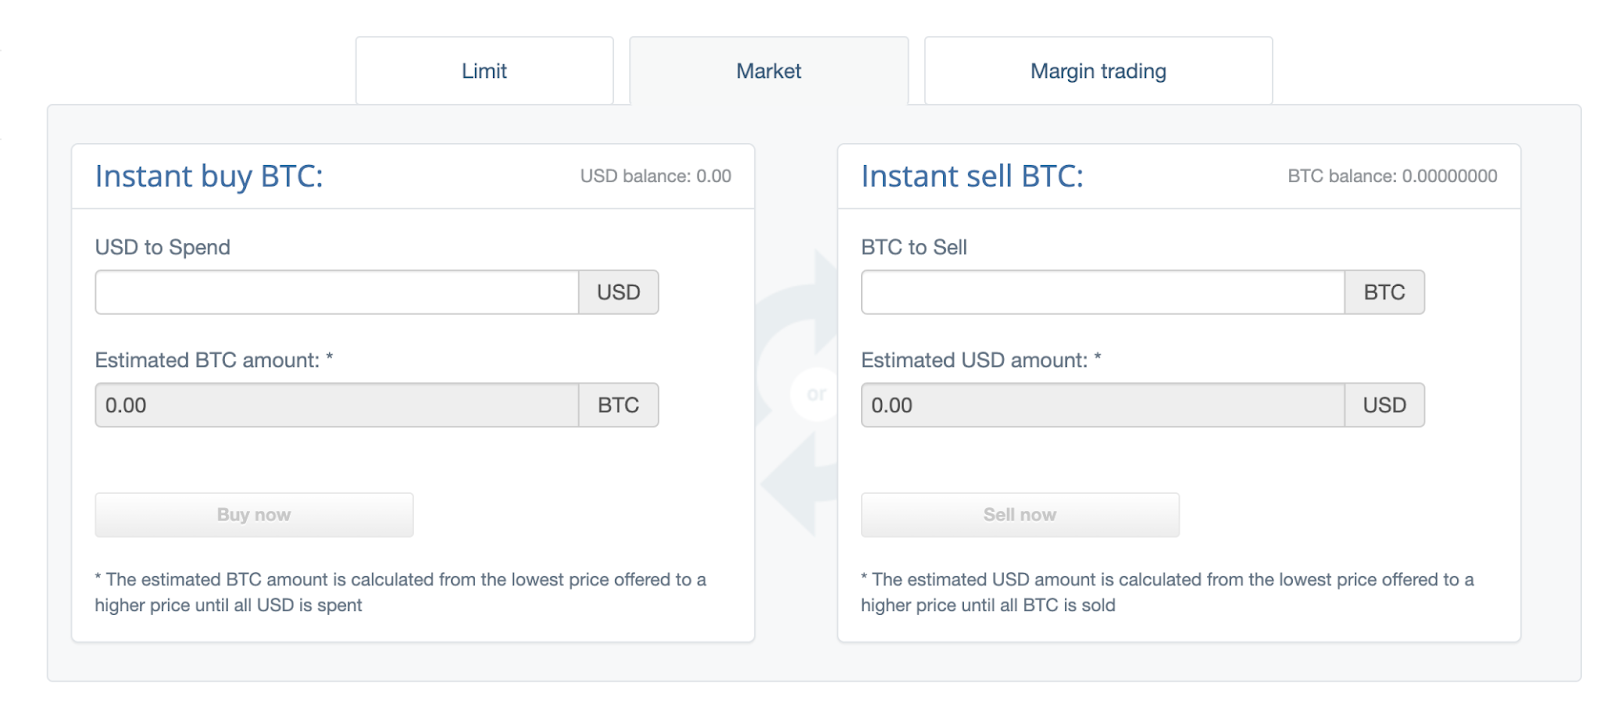Screen dimensions: 1600x708
Task: Click the USD label beside estimated USD amount
Action: (x=1384, y=405)
